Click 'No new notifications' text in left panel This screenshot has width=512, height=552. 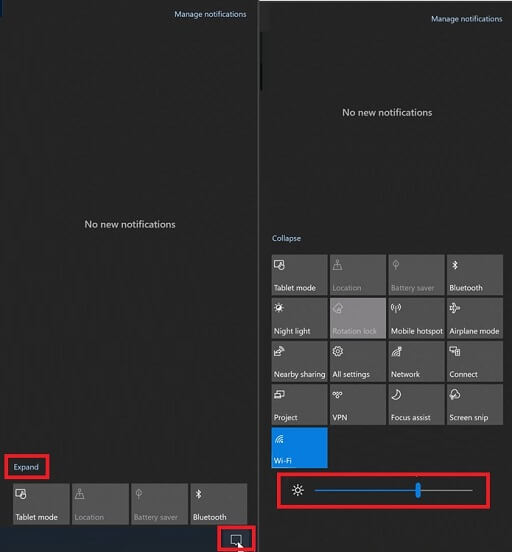[130, 224]
